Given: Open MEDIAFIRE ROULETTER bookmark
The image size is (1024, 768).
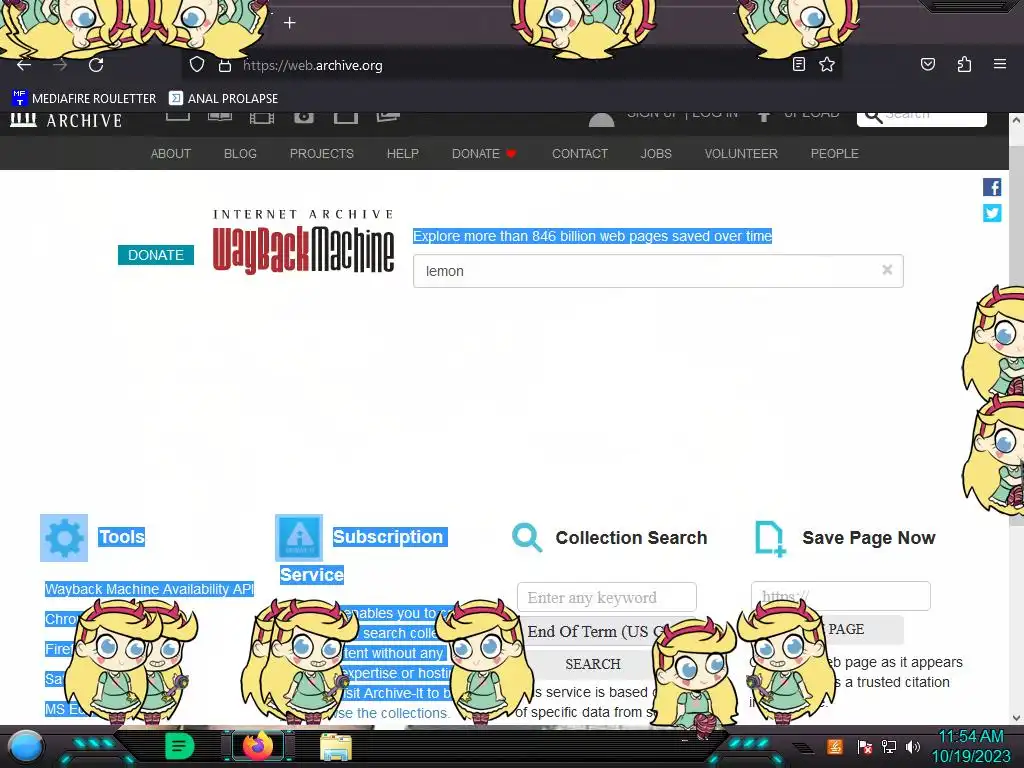Looking at the screenshot, I should (x=84, y=98).
